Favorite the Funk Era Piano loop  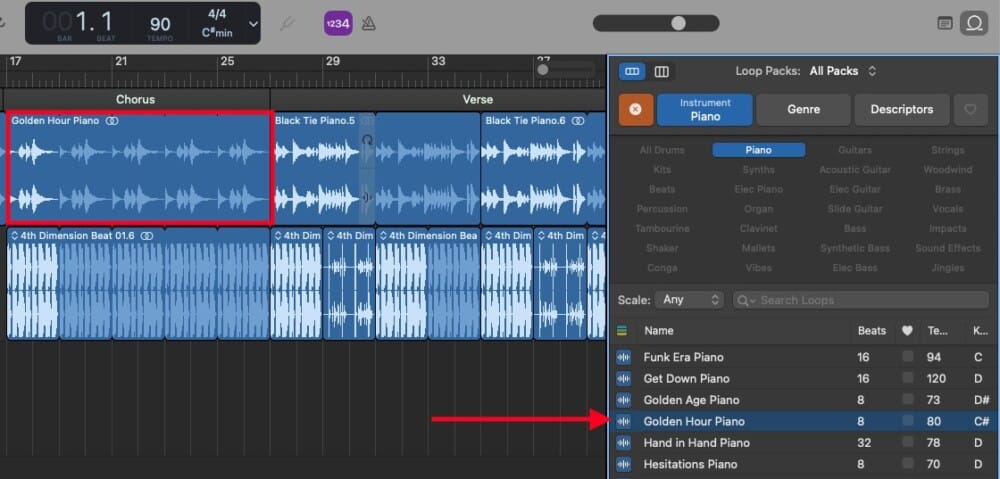click(908, 357)
